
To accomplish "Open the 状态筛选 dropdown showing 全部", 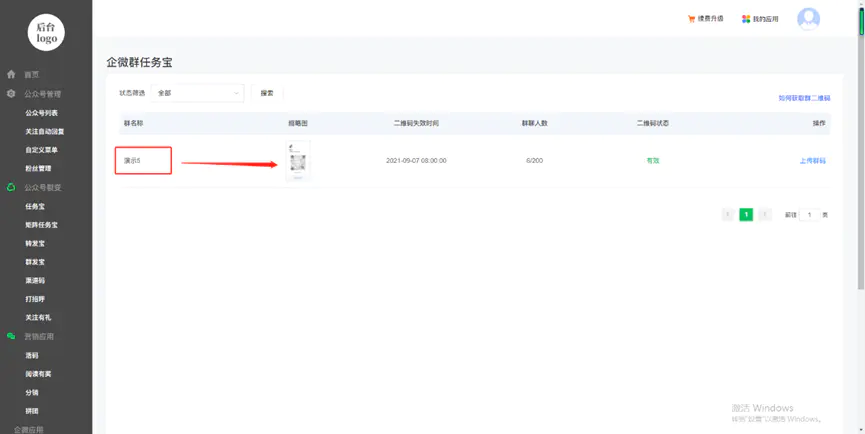I will click(x=198, y=93).
